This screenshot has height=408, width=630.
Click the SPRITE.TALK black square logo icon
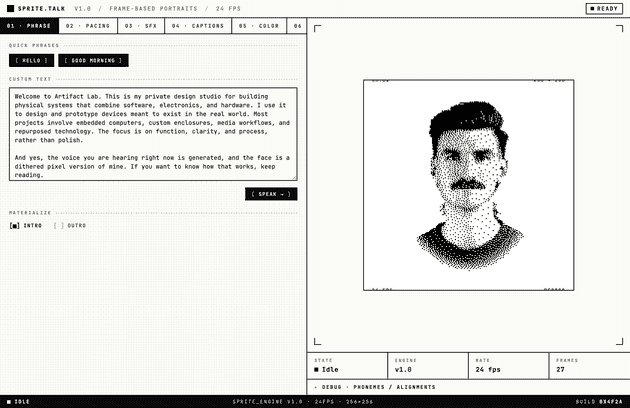click(10, 8)
